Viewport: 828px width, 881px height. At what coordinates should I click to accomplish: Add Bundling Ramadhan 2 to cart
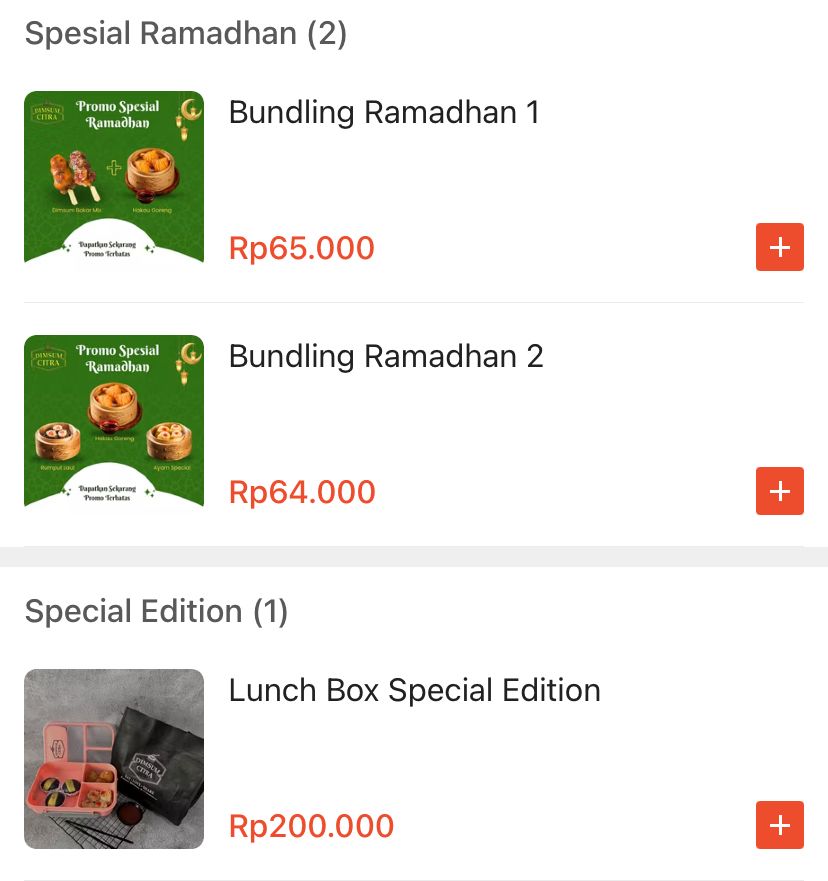coord(779,491)
